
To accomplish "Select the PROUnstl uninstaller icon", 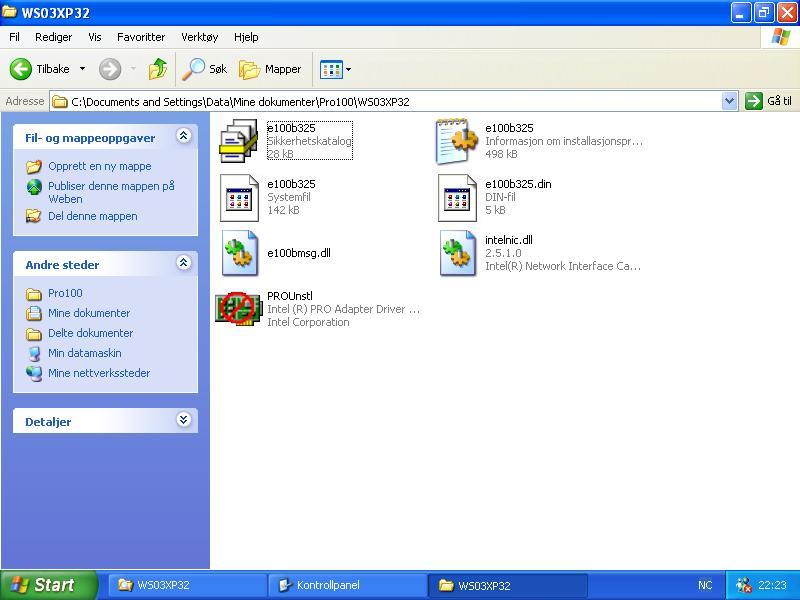I will (x=238, y=308).
